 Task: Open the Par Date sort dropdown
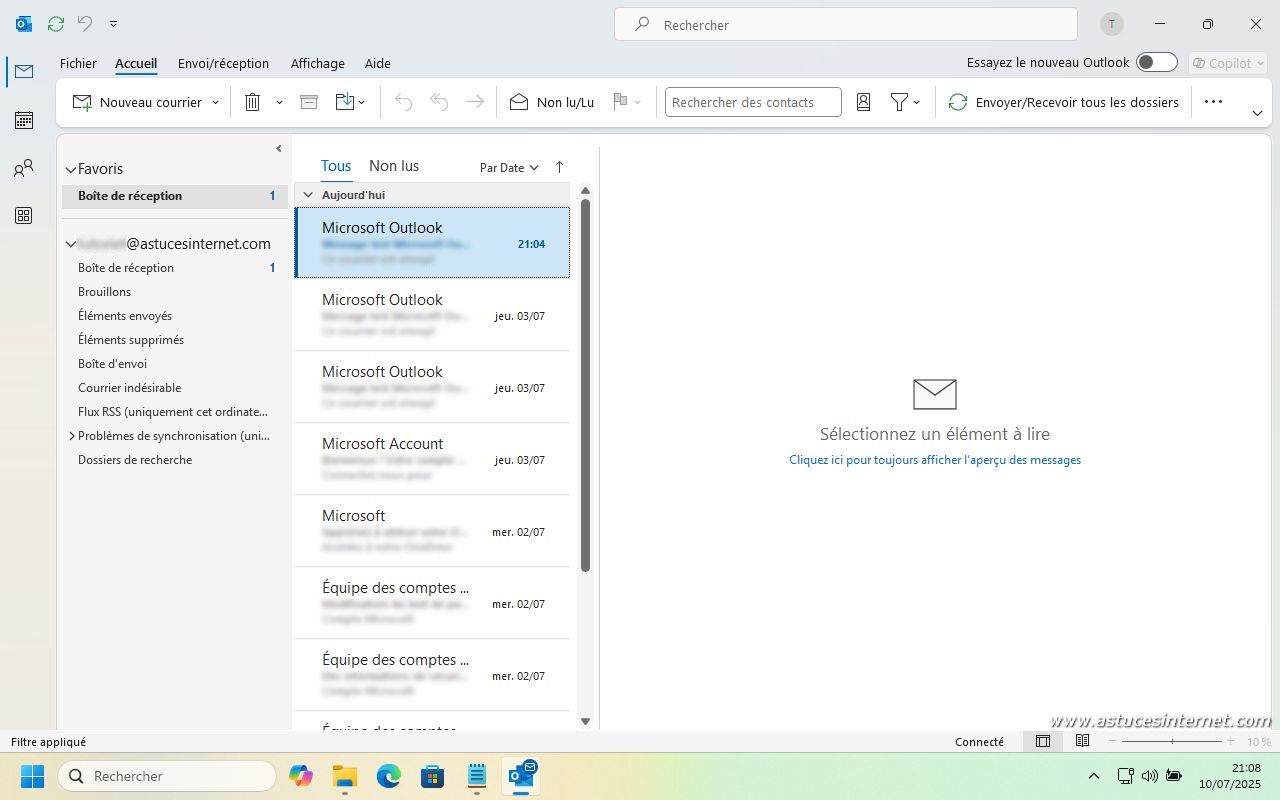pos(509,168)
